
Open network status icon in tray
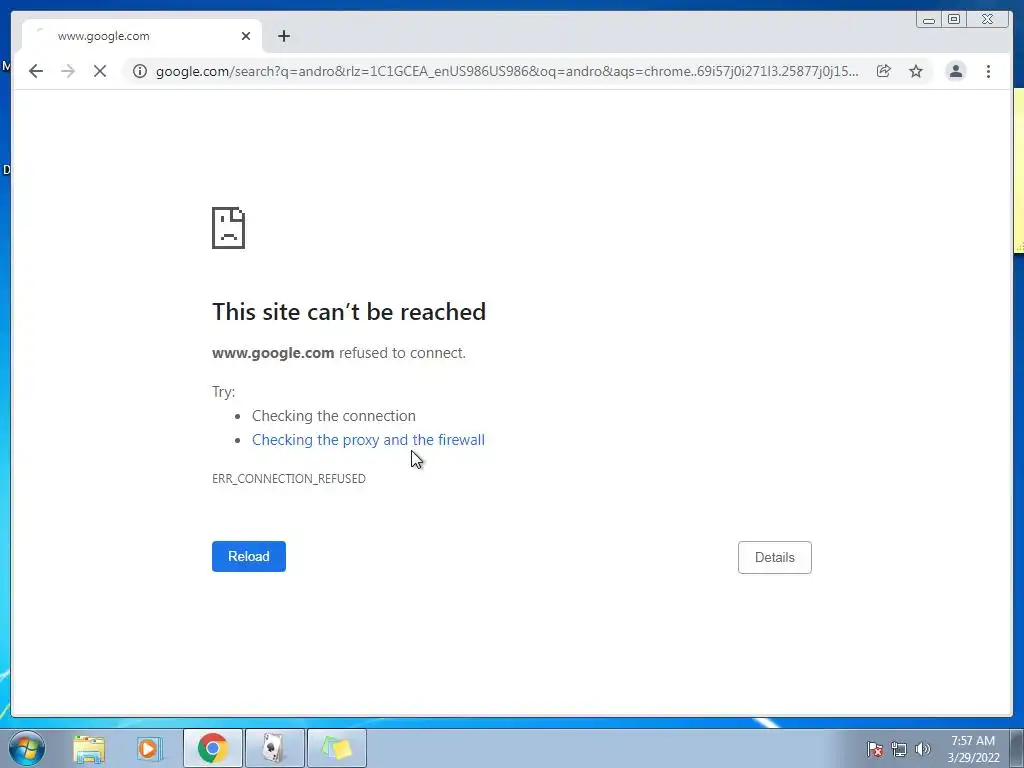(x=899, y=749)
